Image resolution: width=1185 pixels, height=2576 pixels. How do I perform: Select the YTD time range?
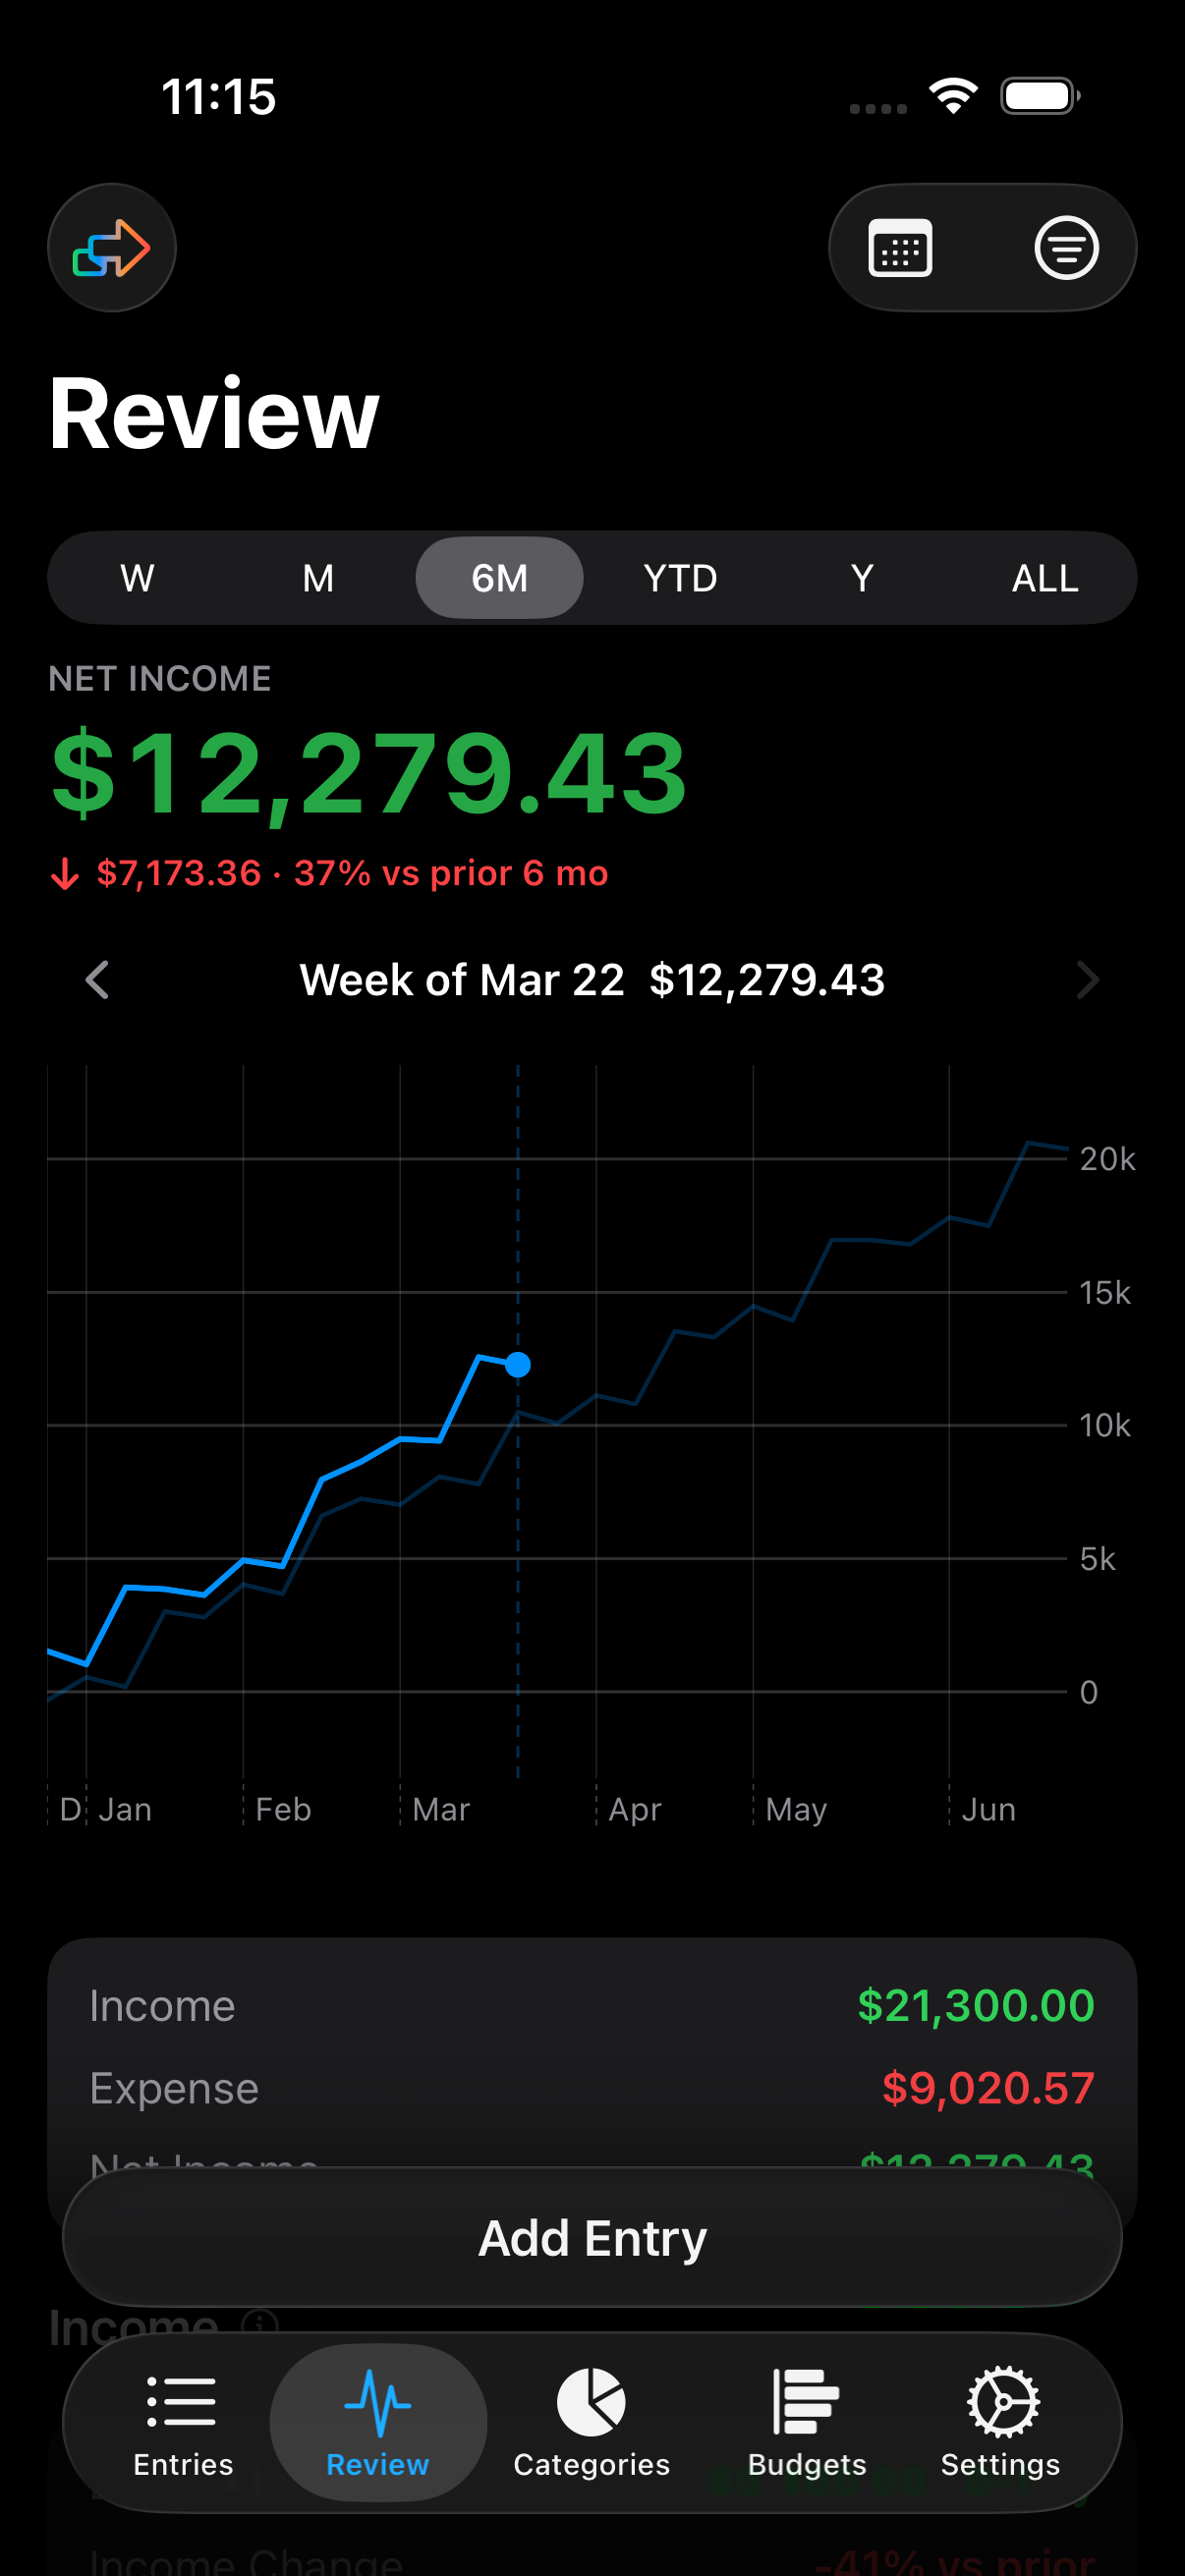(680, 578)
